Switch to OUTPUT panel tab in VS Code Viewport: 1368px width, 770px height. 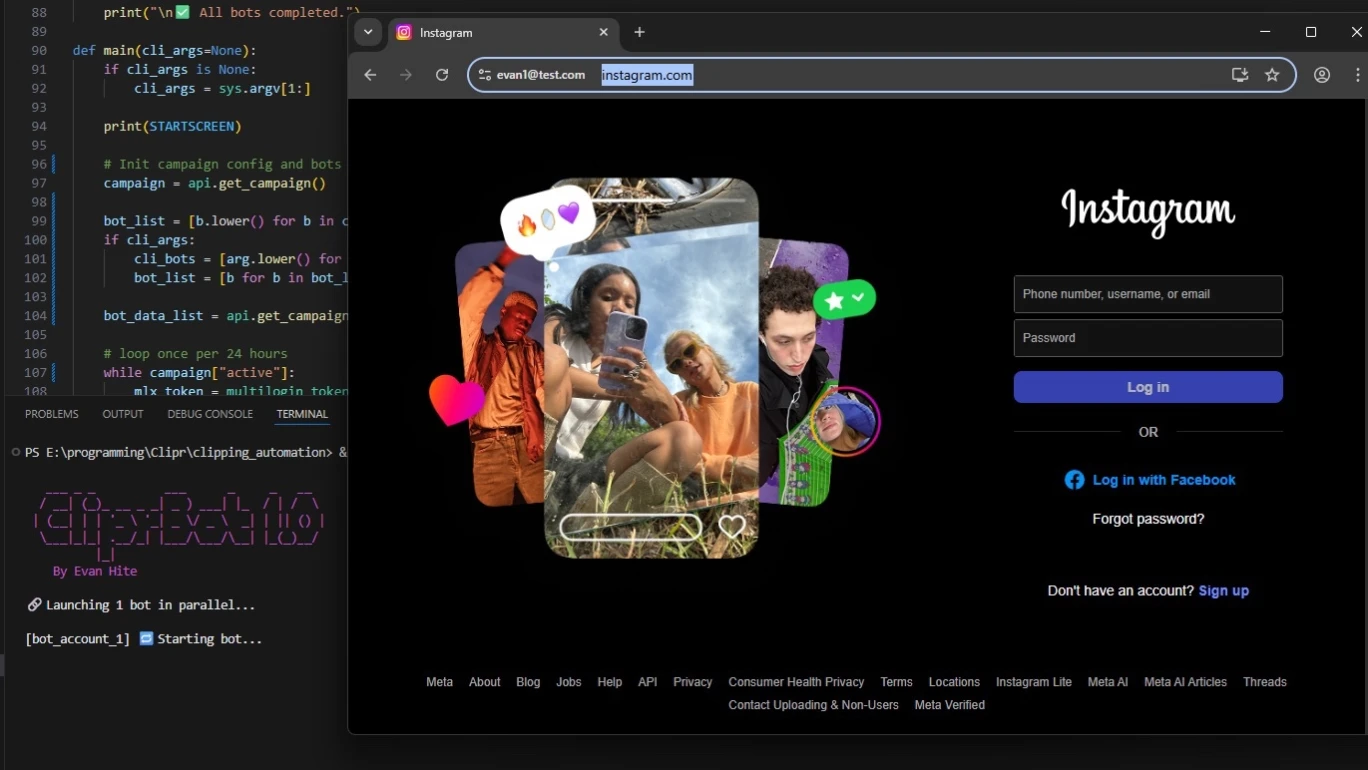pos(123,414)
